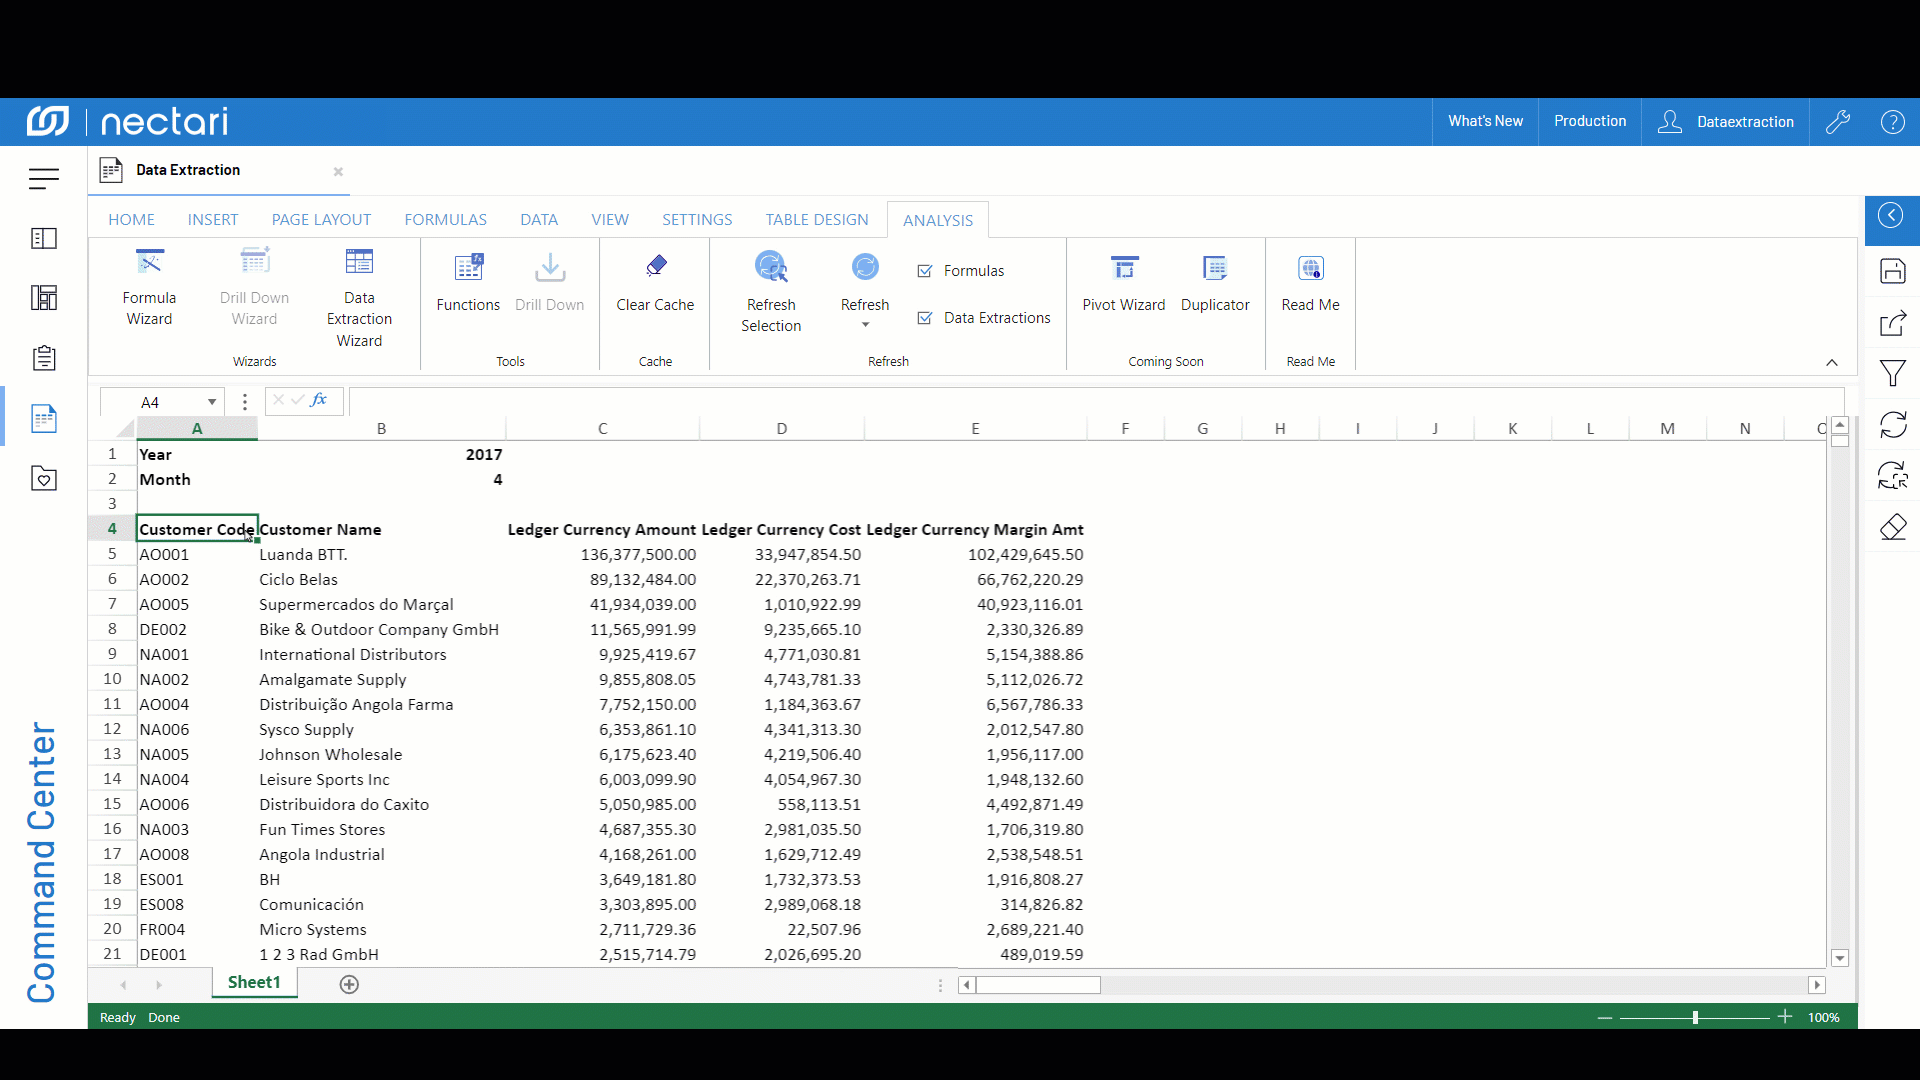The width and height of the screenshot is (1920, 1080).
Task: Open the Formula Wizard tool
Action: 149,287
